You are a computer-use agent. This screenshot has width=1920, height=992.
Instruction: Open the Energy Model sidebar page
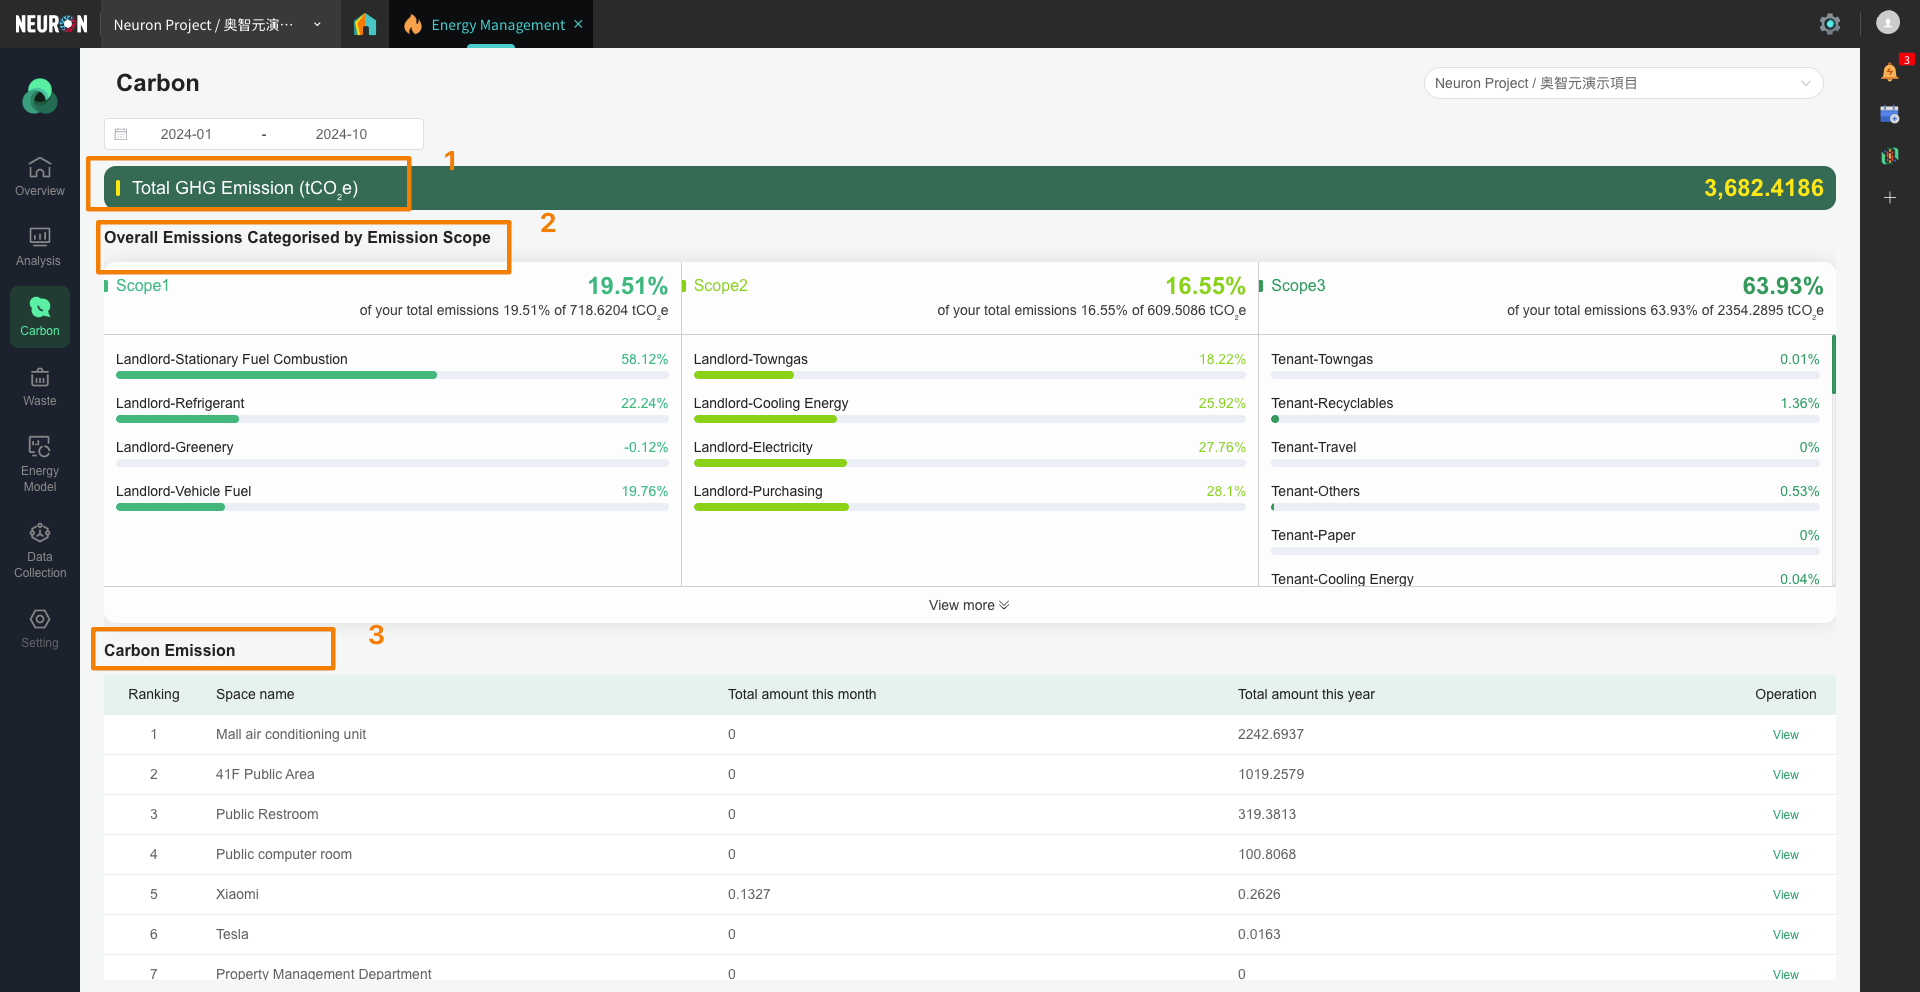[39, 464]
